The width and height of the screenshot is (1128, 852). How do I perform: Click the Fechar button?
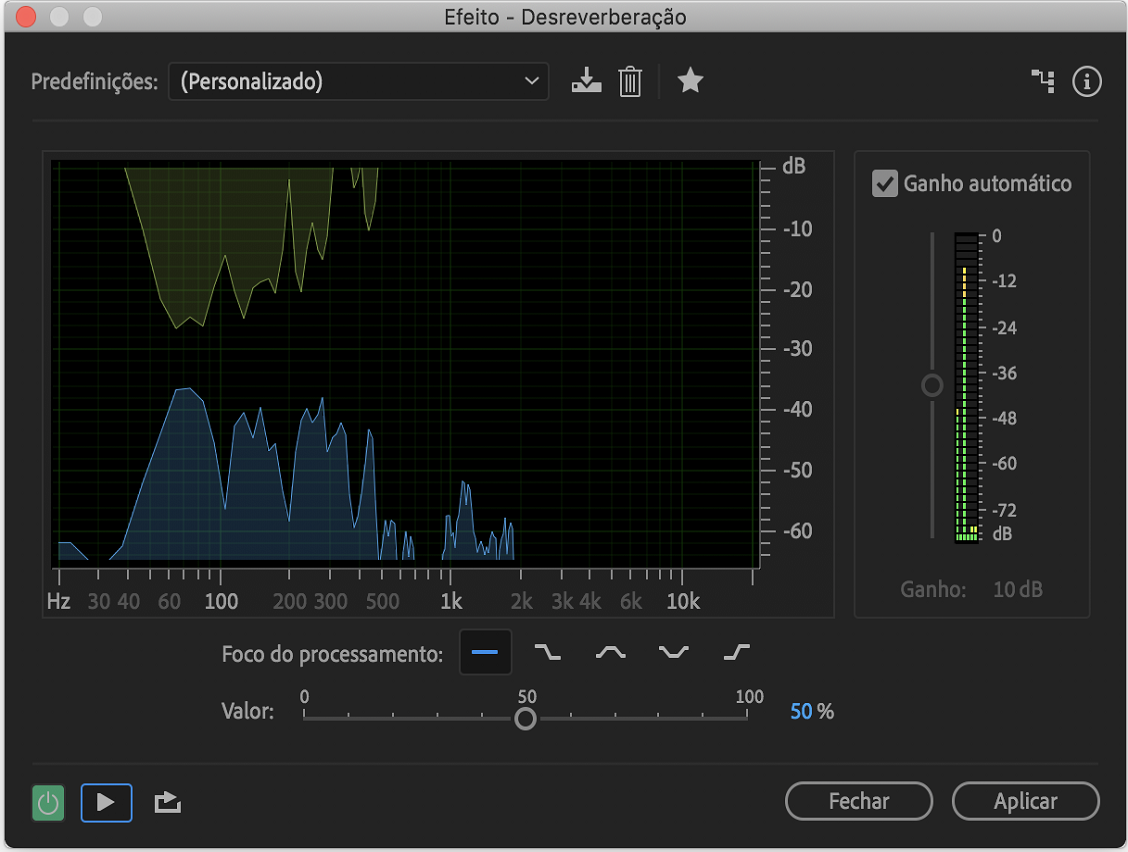[x=859, y=801]
